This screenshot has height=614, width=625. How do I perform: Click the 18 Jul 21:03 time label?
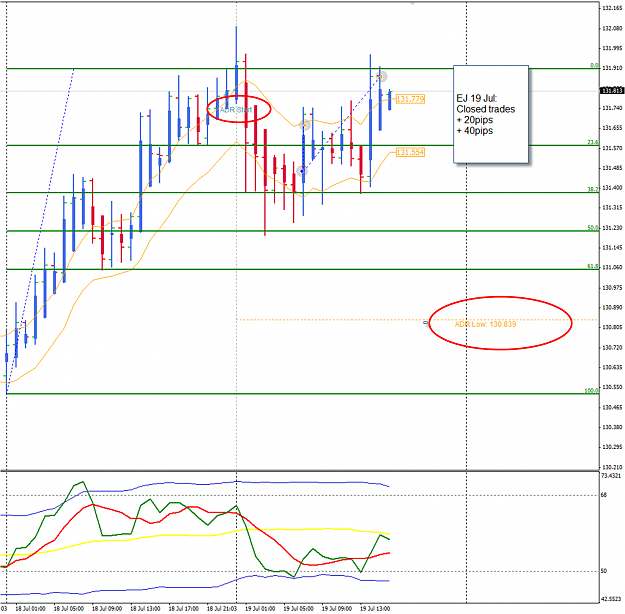pos(222,608)
